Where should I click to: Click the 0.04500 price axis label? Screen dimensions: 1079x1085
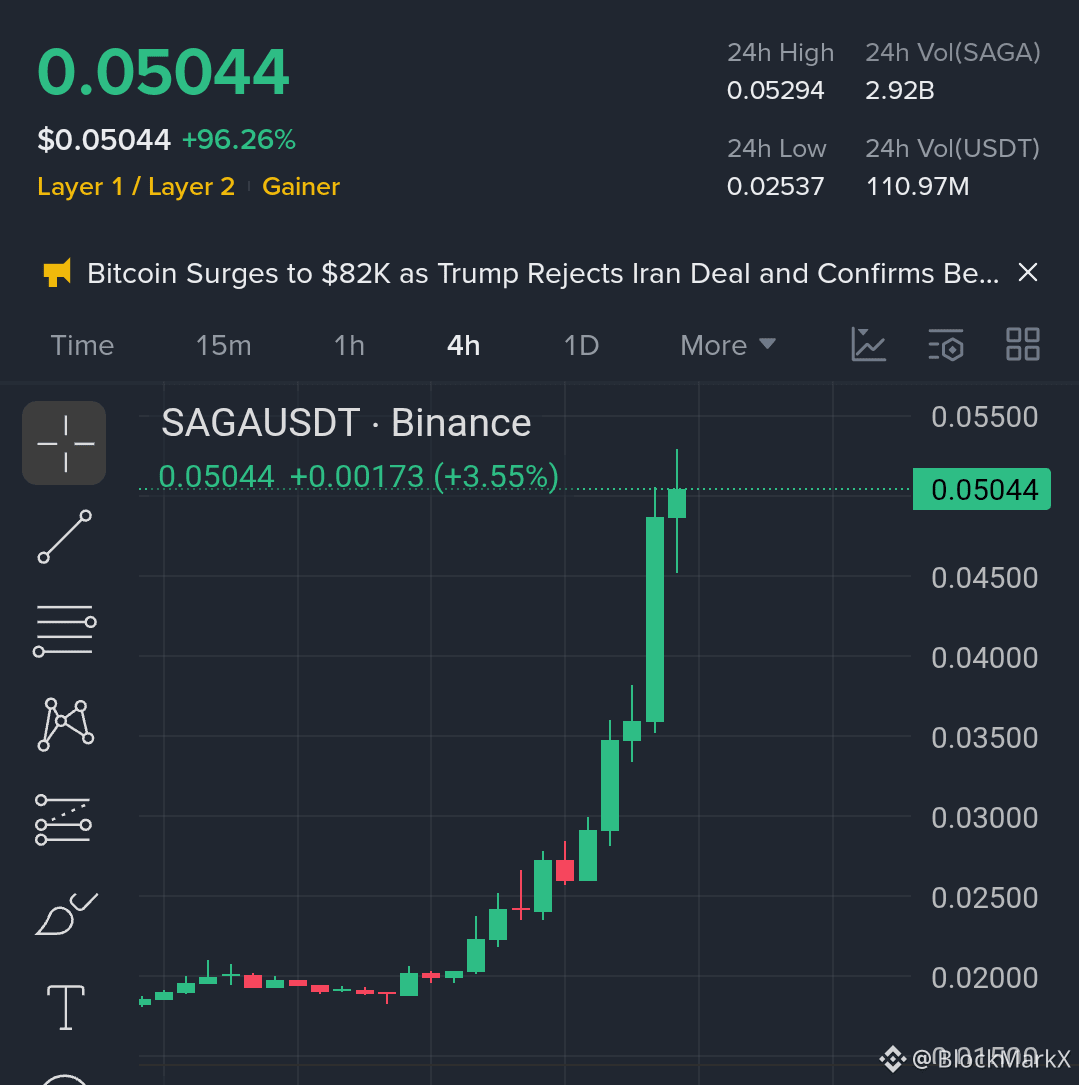984,578
